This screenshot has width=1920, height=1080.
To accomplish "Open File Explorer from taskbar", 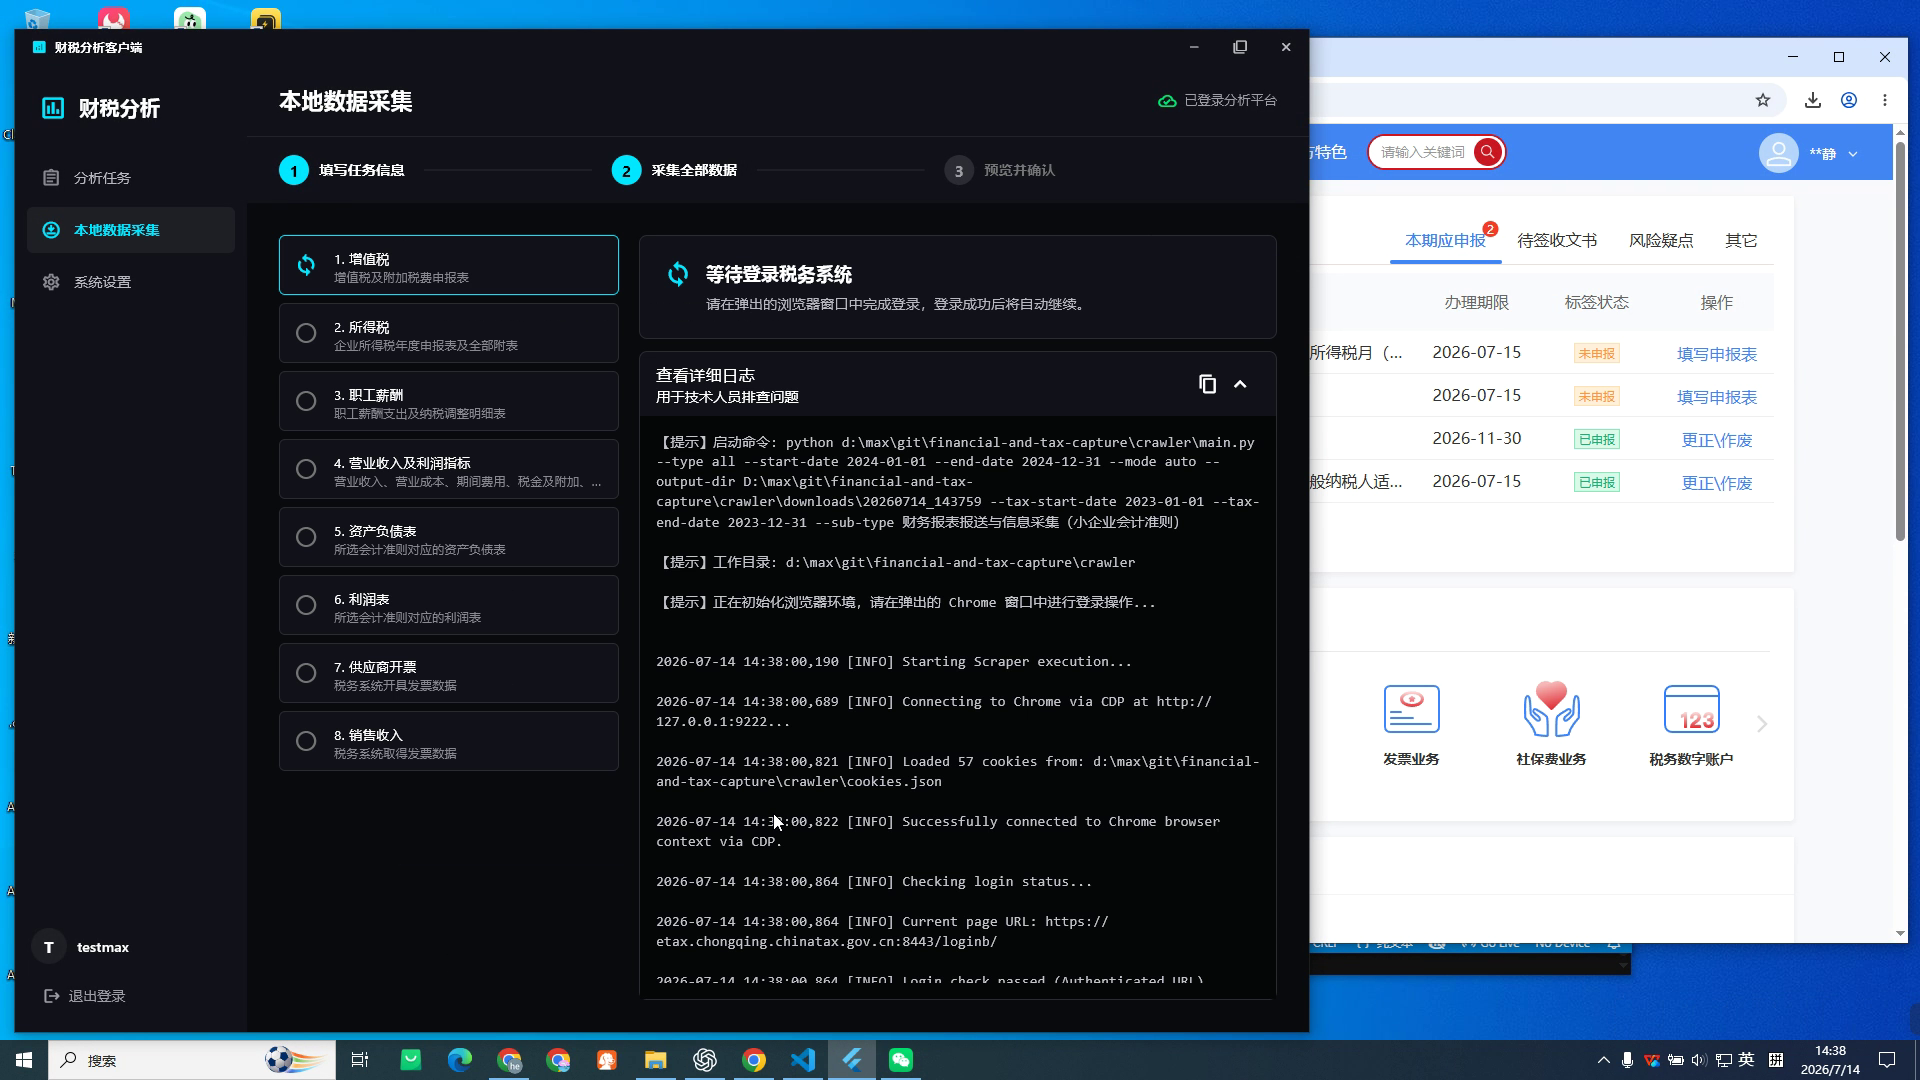I will [656, 1060].
